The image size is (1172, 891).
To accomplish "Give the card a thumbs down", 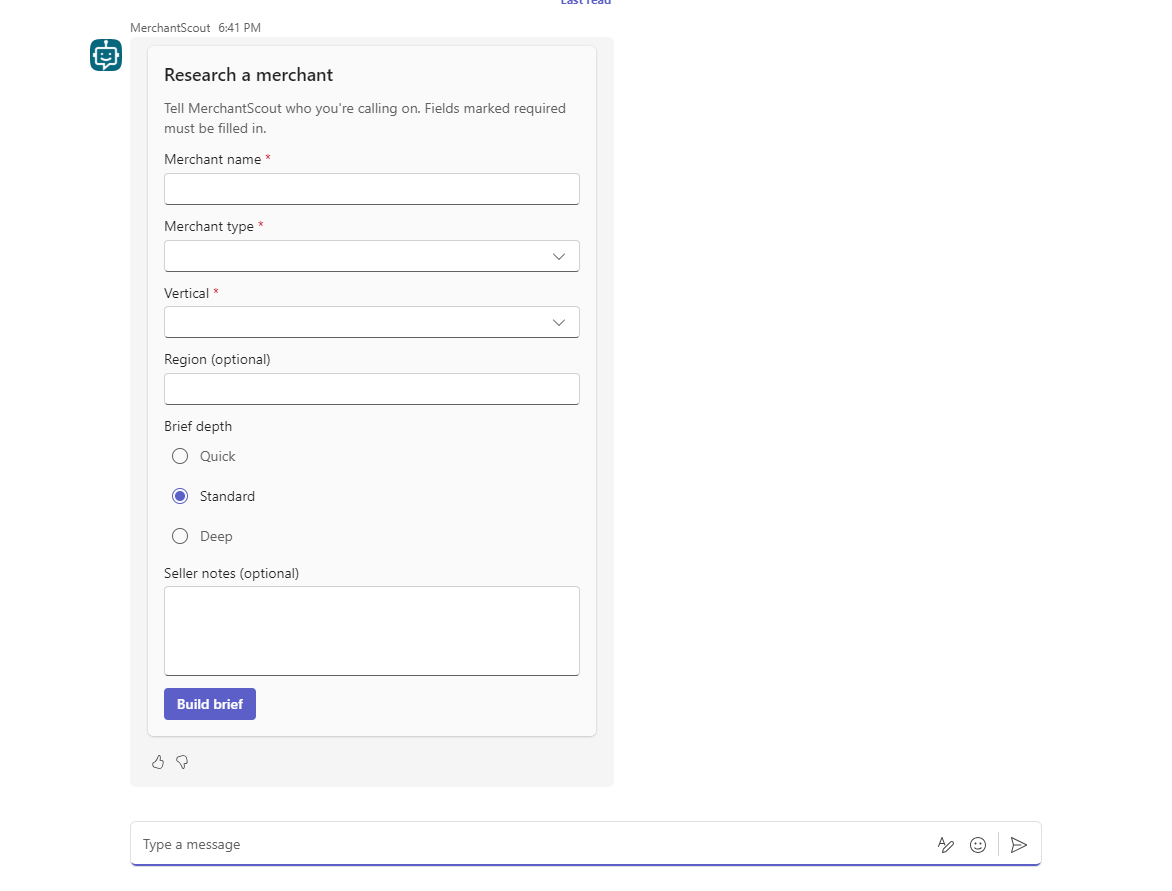I will point(182,762).
